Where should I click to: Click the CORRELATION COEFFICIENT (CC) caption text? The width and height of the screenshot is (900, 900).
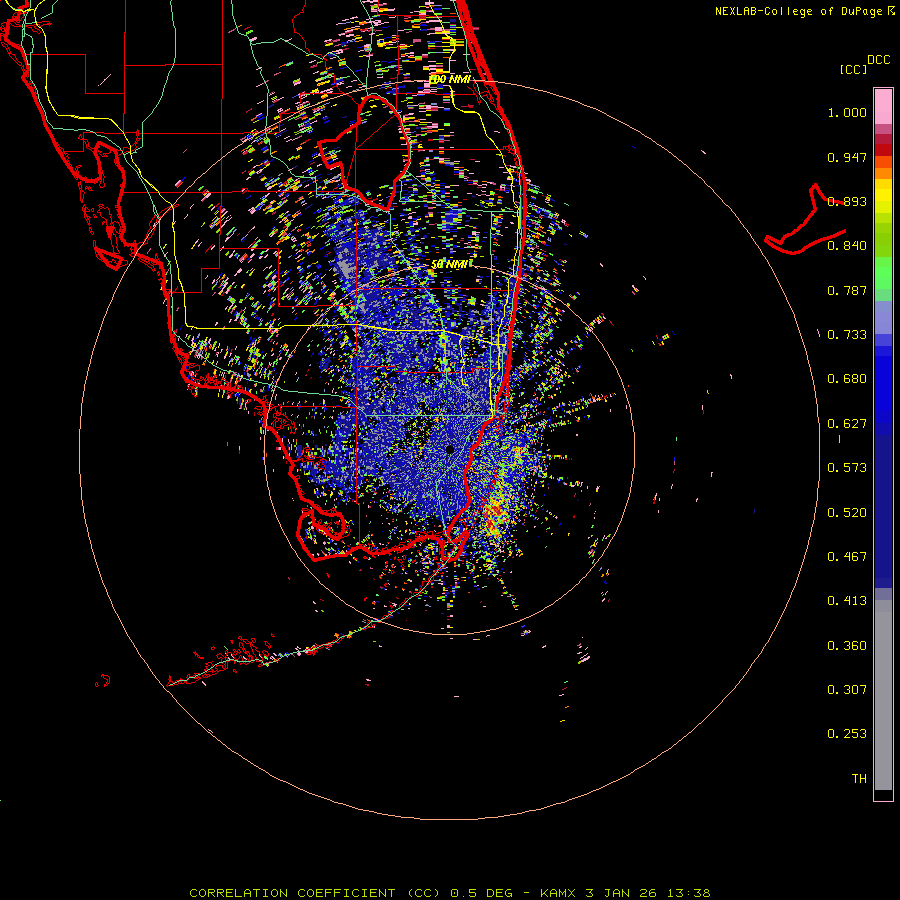tap(315, 893)
